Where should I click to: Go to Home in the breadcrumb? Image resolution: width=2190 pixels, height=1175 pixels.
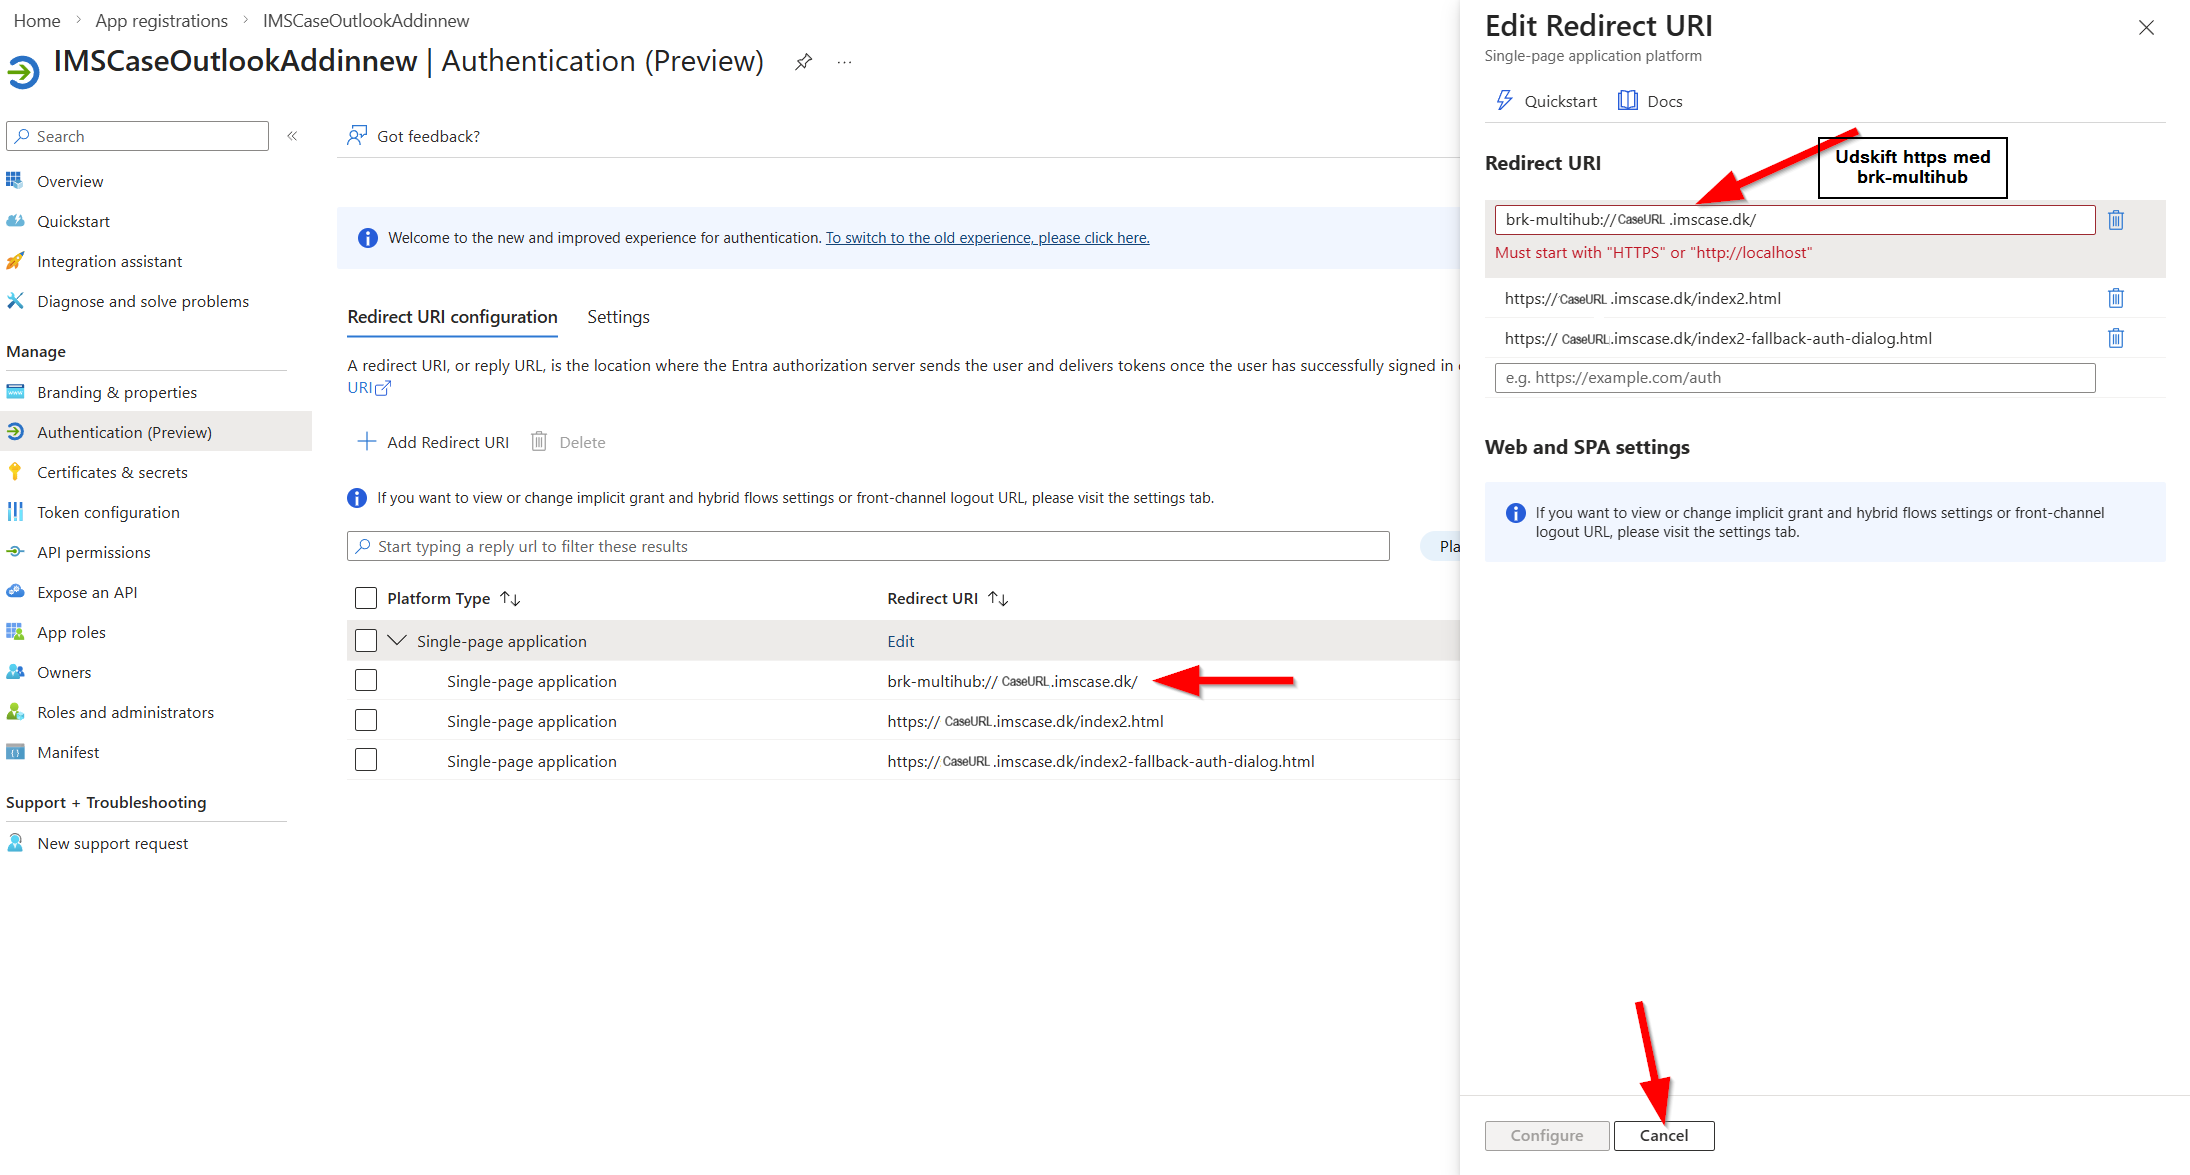point(37,21)
